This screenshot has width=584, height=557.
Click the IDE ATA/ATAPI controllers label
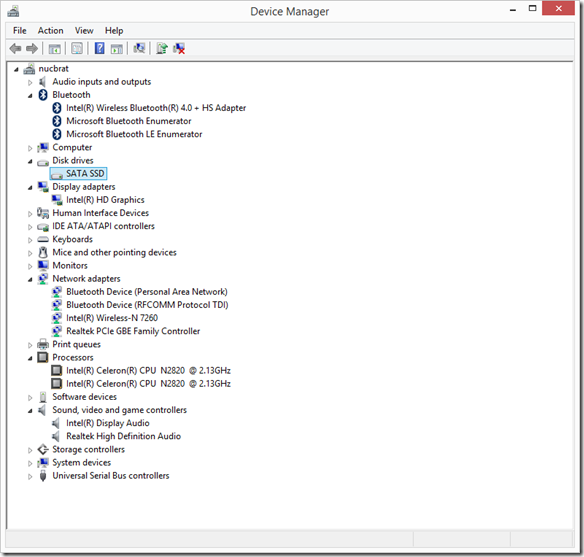pos(103,226)
